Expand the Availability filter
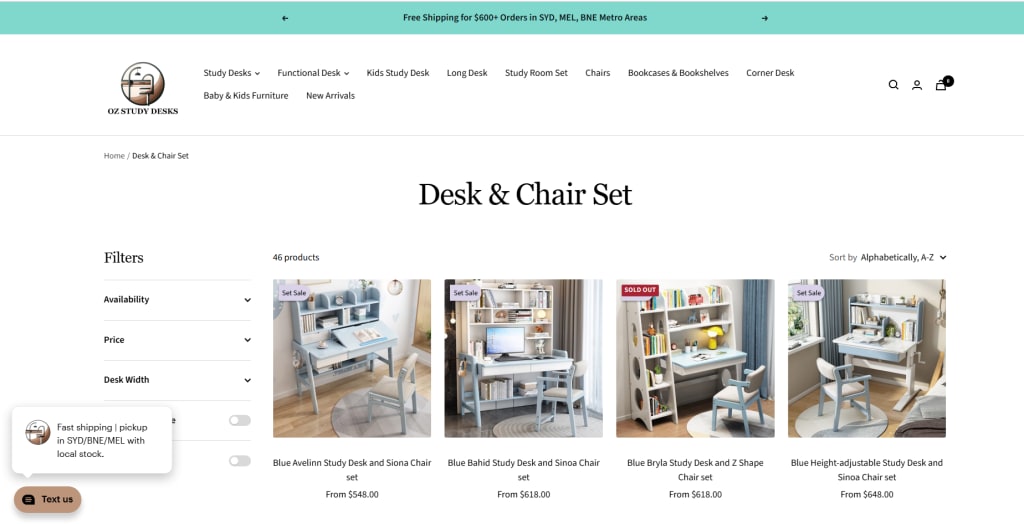The height and width of the screenshot is (524, 1024). [177, 300]
